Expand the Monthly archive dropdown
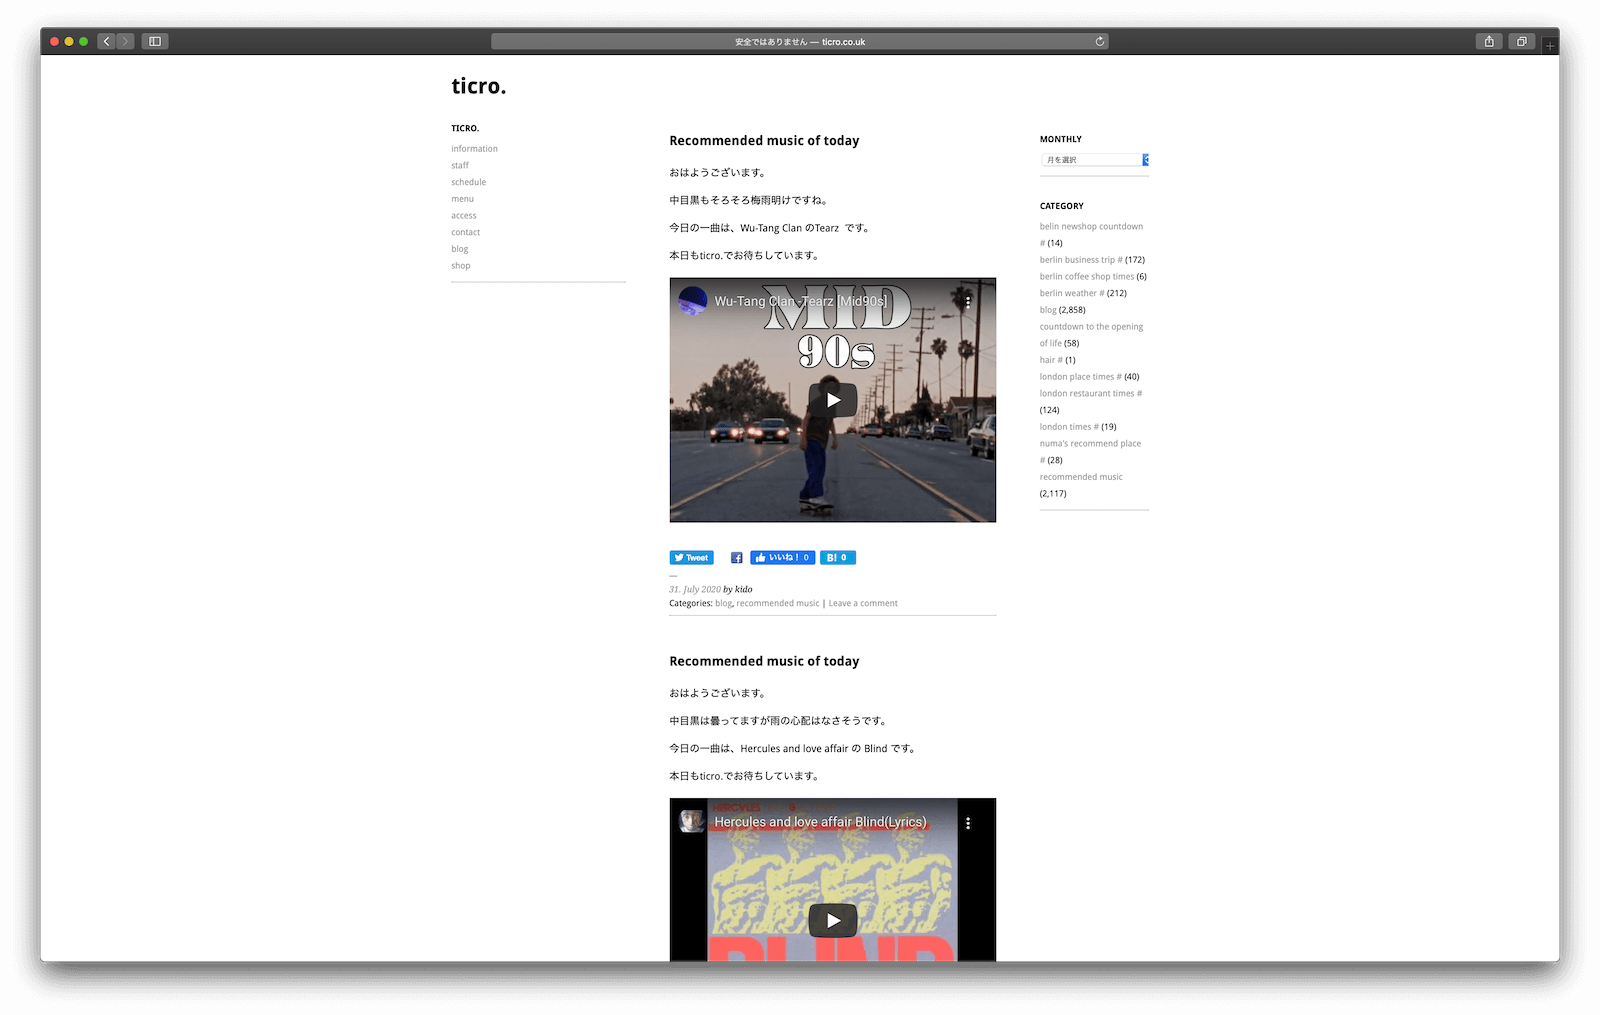Screen dimensions: 1600x1015 tap(1094, 160)
